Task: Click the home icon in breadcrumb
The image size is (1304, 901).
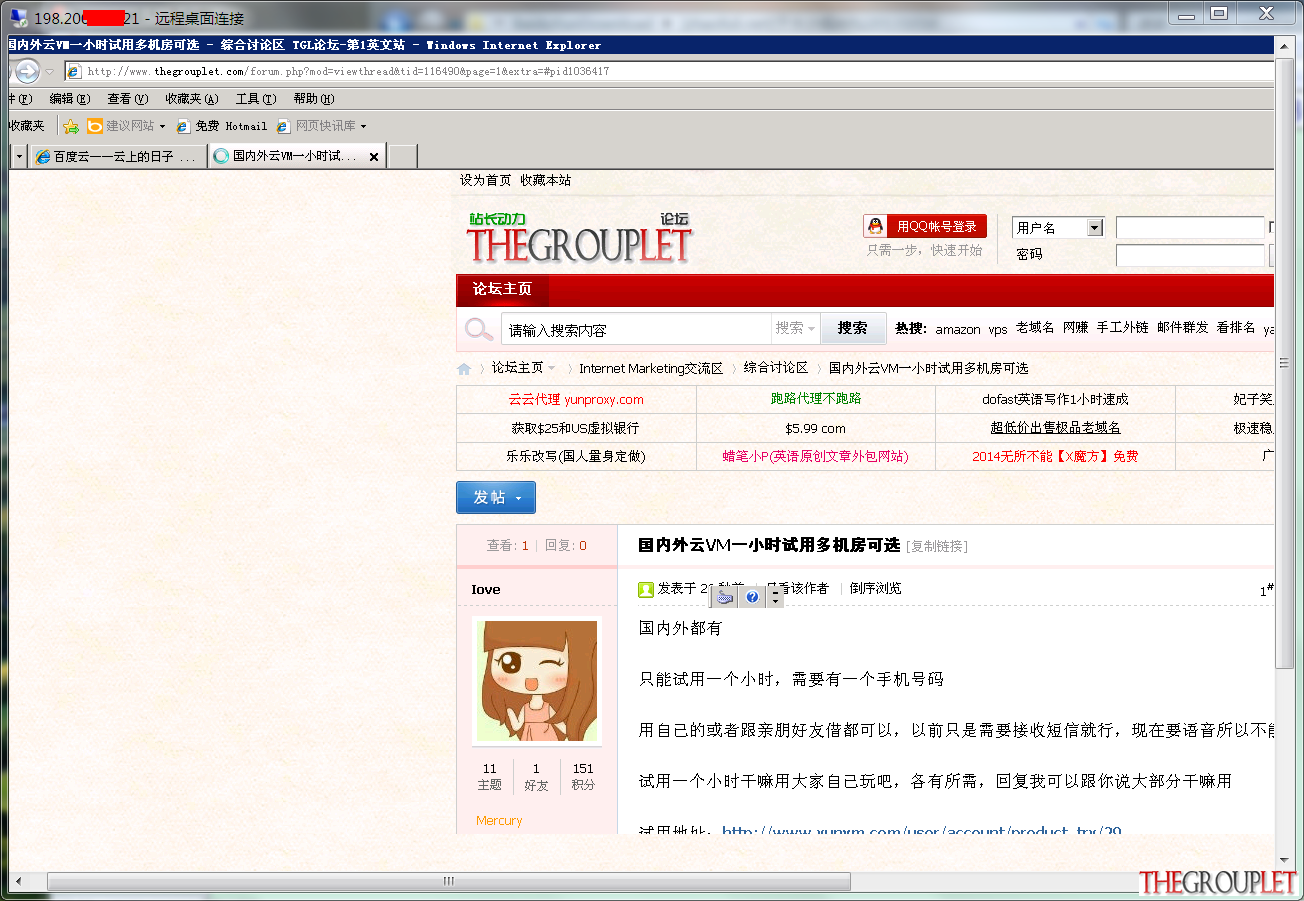Action: pyautogui.click(x=464, y=369)
